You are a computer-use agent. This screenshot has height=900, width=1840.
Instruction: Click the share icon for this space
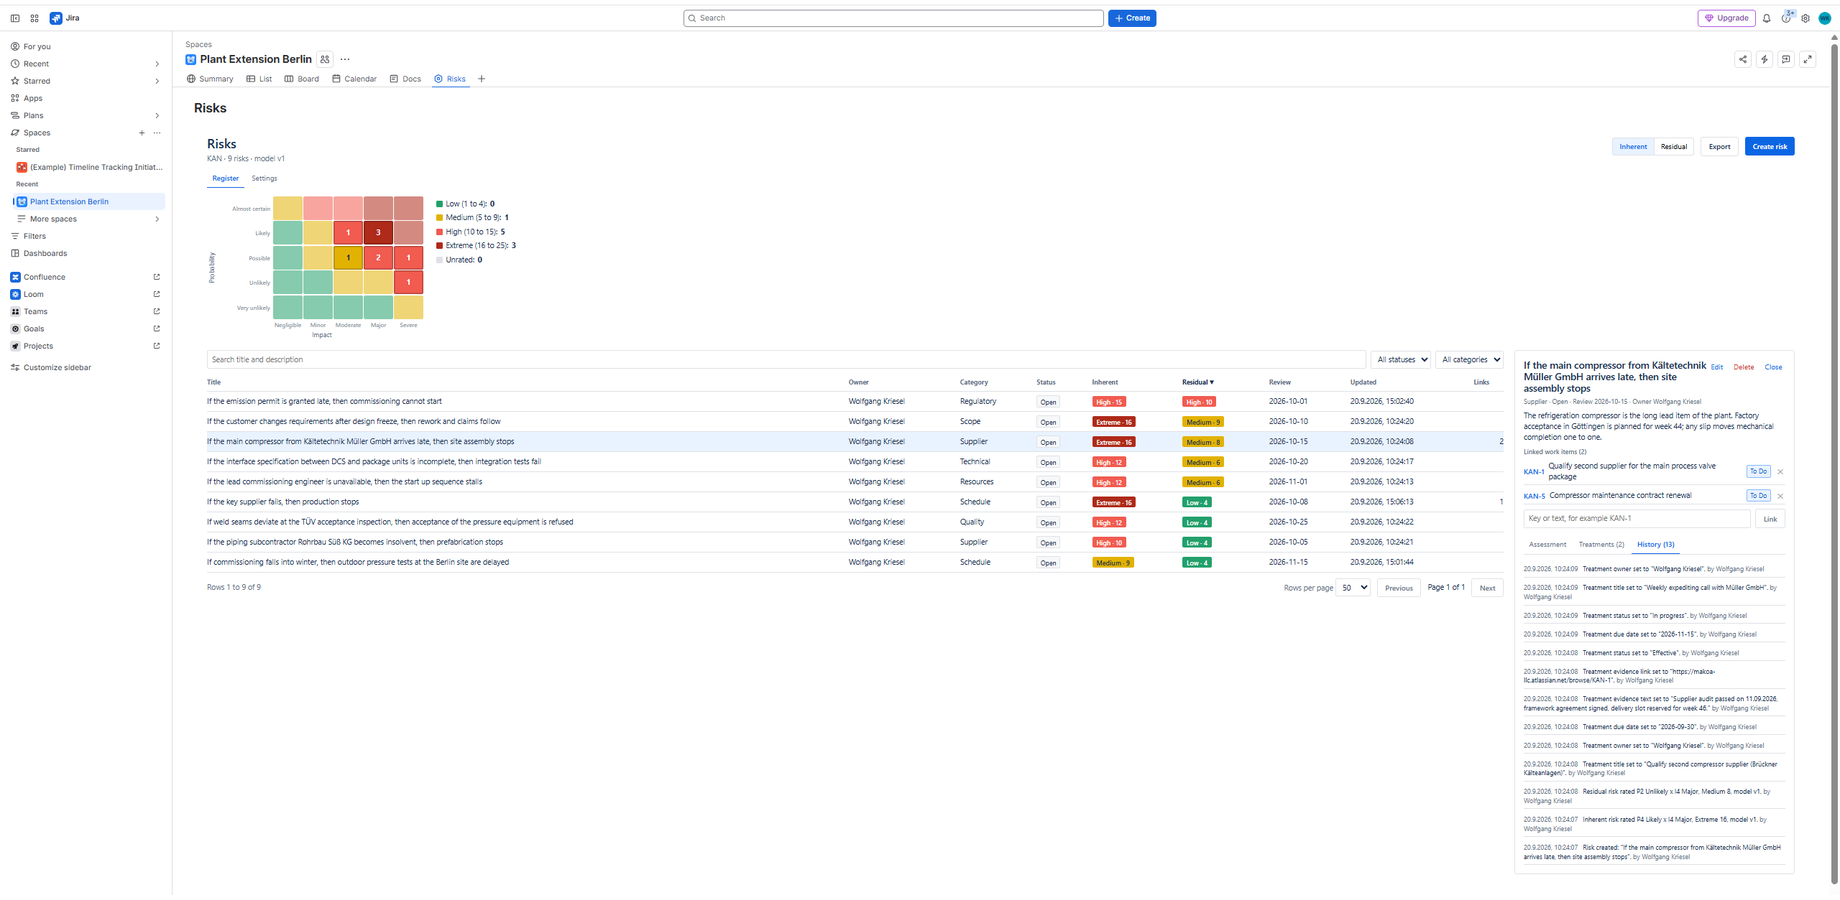pos(1743,59)
